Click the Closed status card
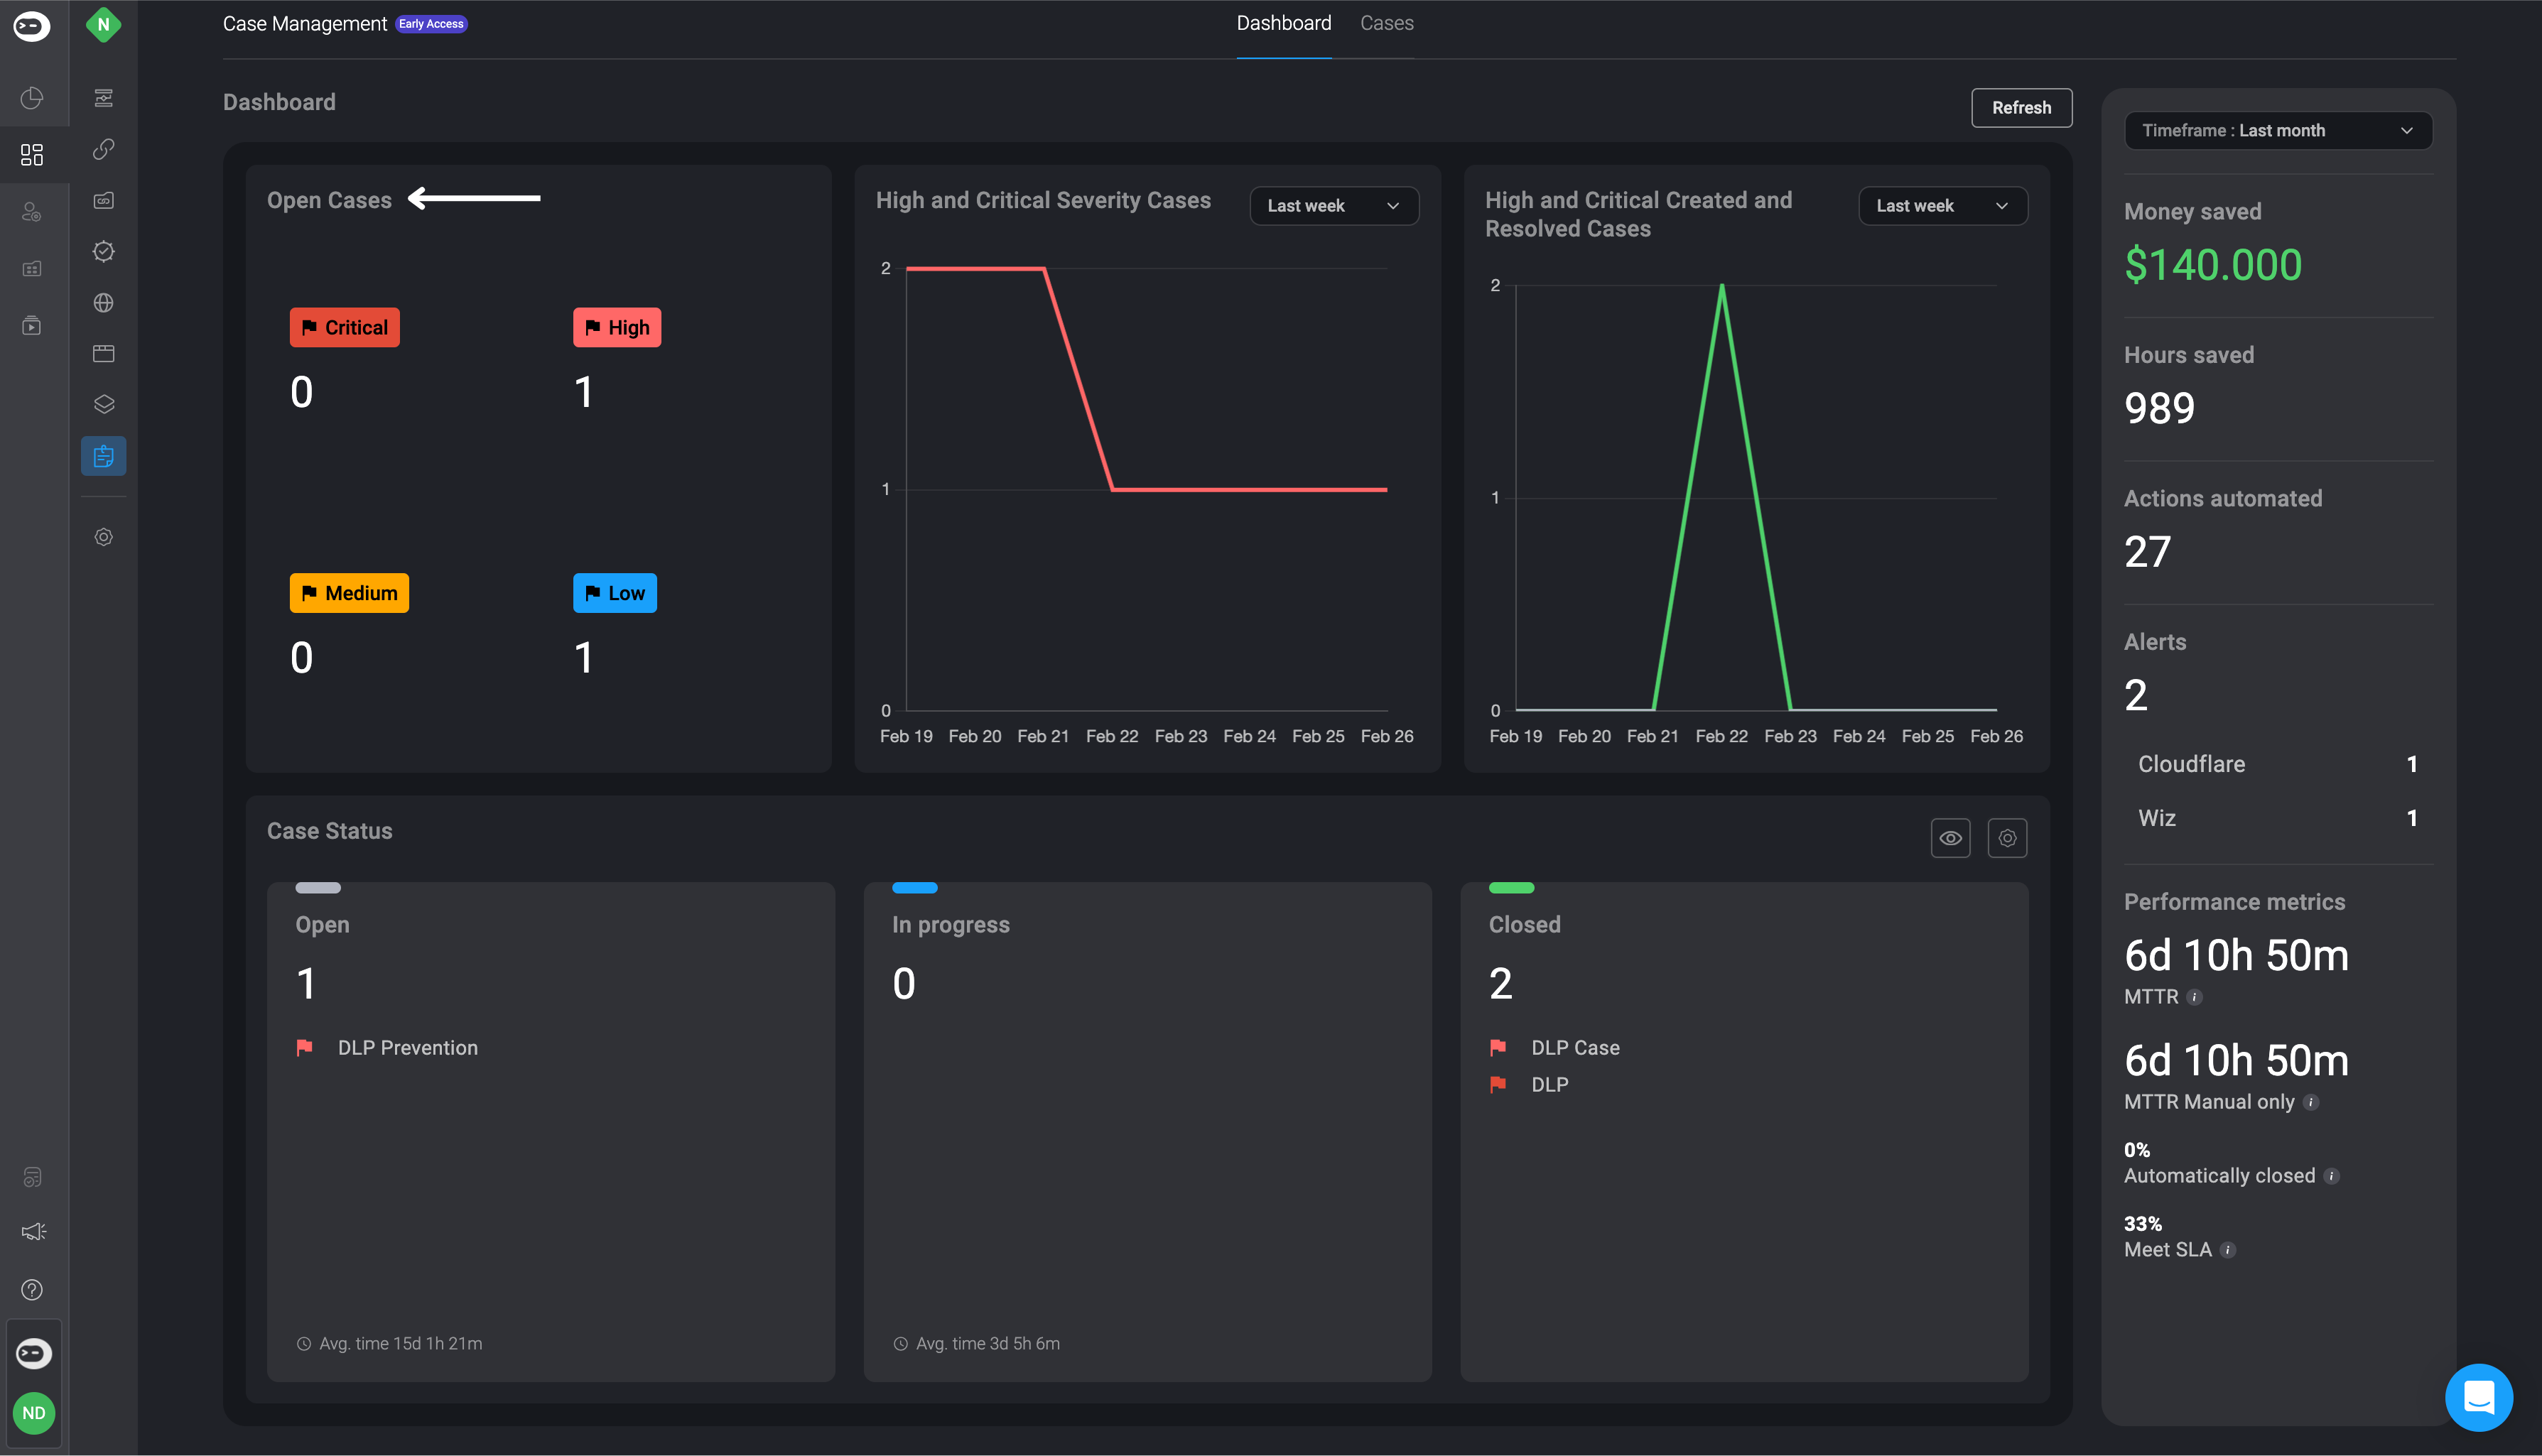Viewport: 2542px width, 1456px height. tap(1744, 1132)
